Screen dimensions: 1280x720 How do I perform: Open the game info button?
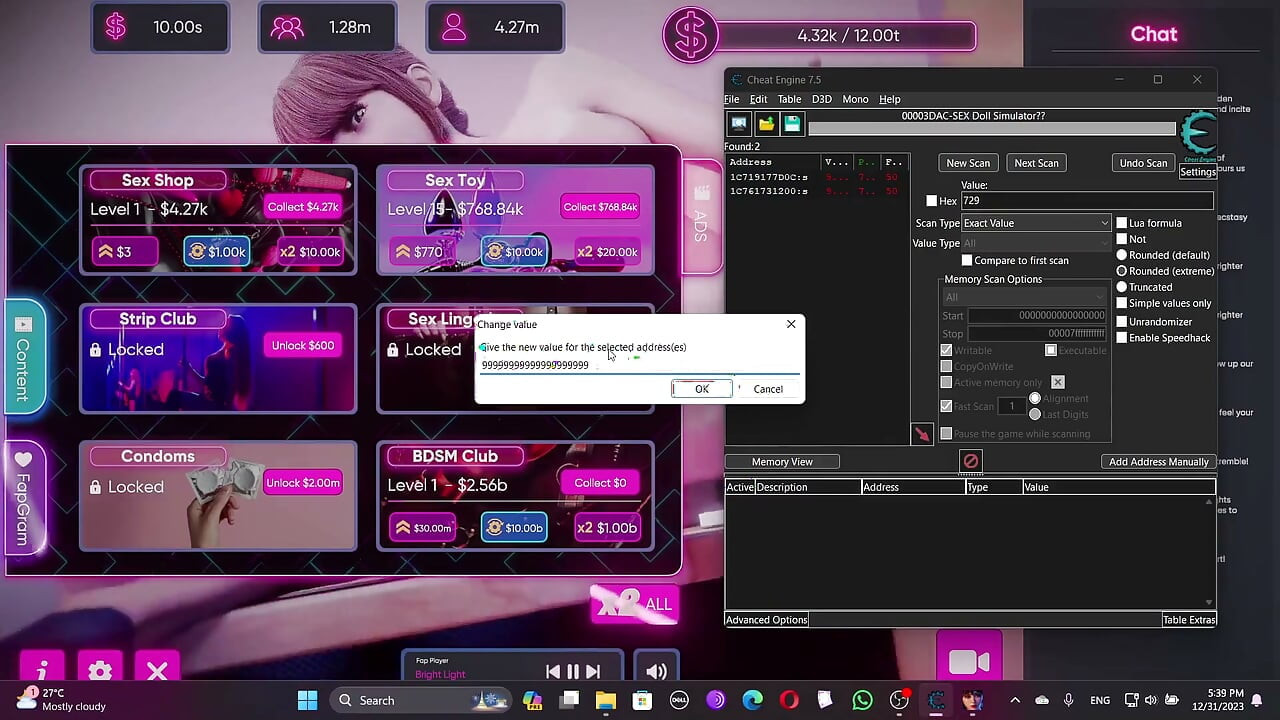coord(42,669)
